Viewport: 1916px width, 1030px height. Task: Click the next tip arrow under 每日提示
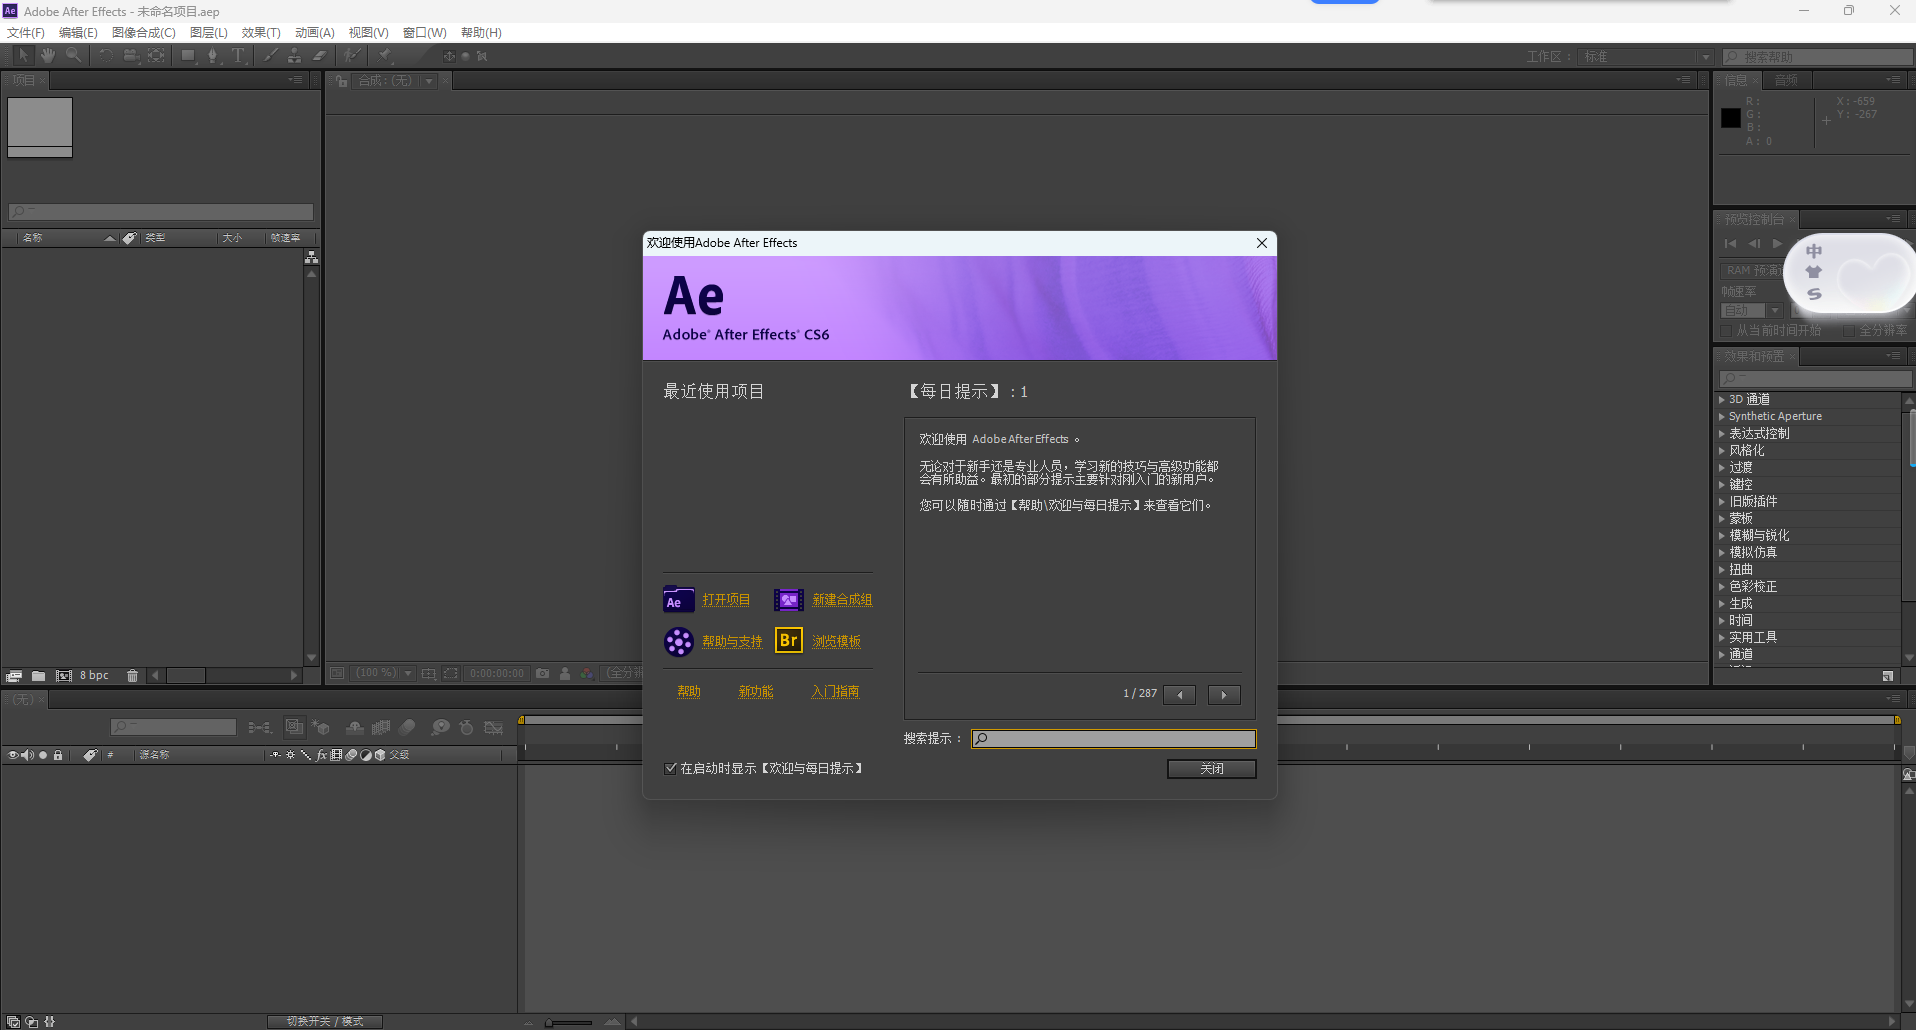(x=1223, y=694)
